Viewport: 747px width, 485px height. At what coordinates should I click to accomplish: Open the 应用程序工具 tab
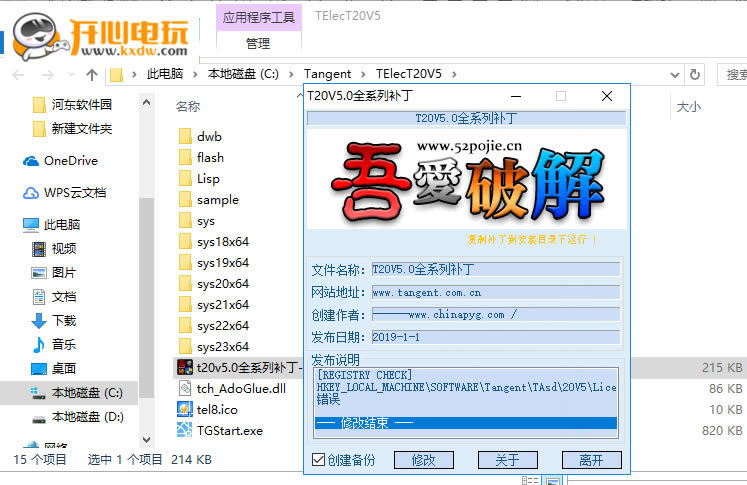(x=258, y=17)
